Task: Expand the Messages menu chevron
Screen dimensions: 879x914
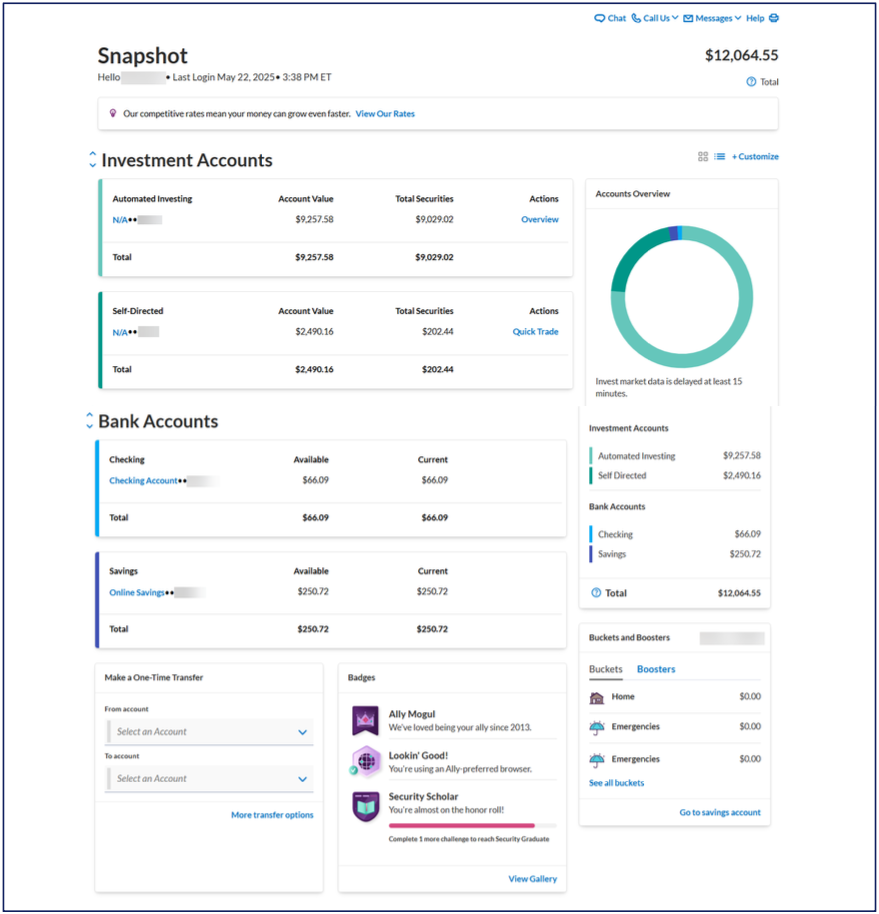Action: [x=738, y=17]
